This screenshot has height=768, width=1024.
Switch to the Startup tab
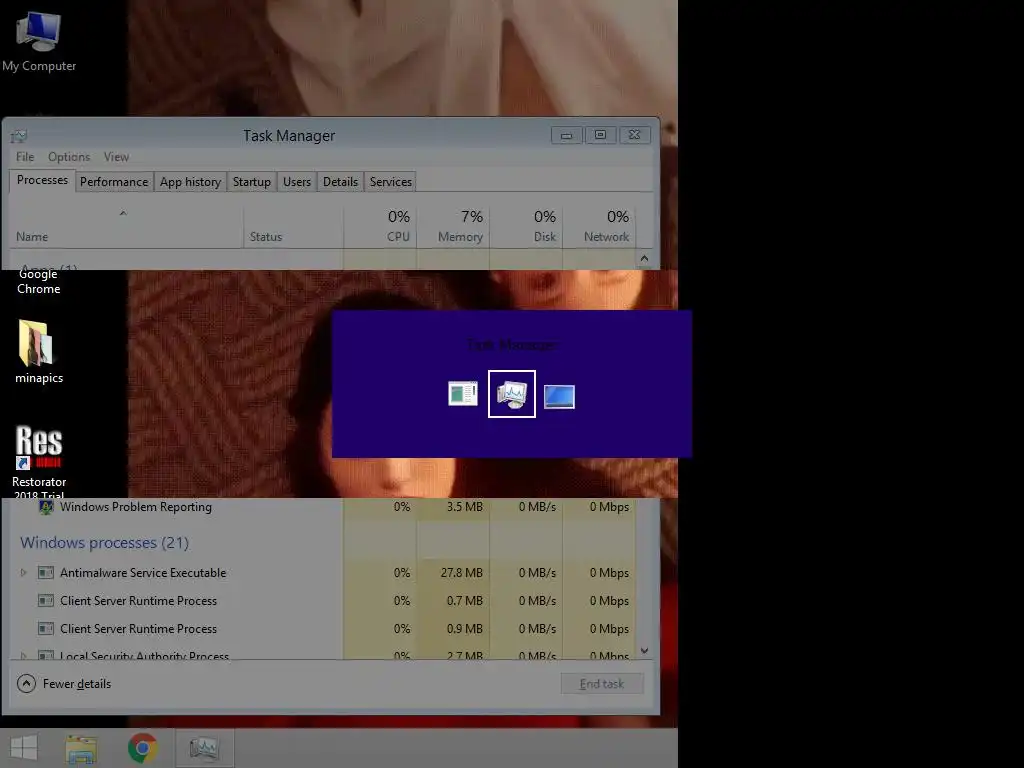point(251,182)
